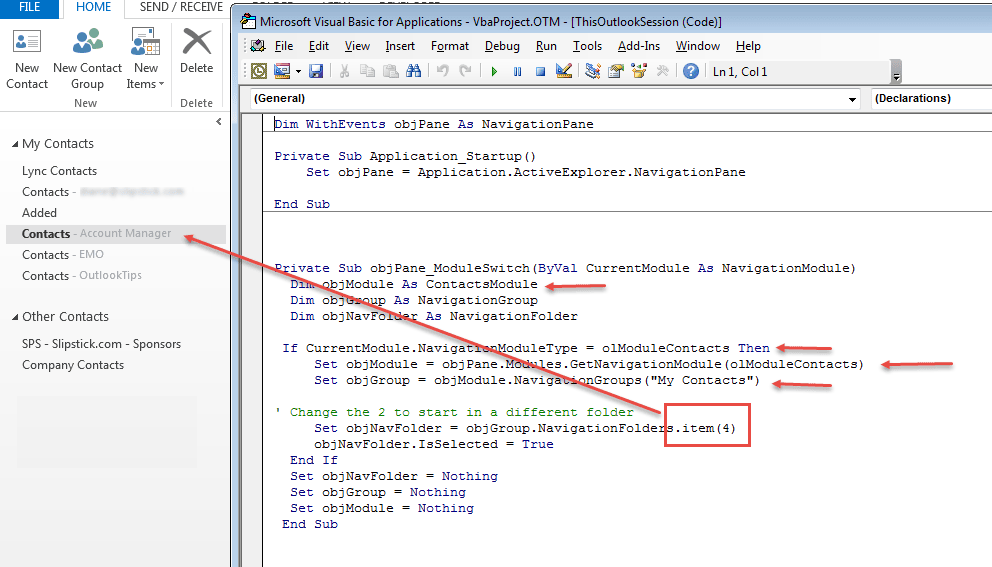Toggle Design Mode icon
Viewport: 992px width, 567px height.
click(564, 71)
